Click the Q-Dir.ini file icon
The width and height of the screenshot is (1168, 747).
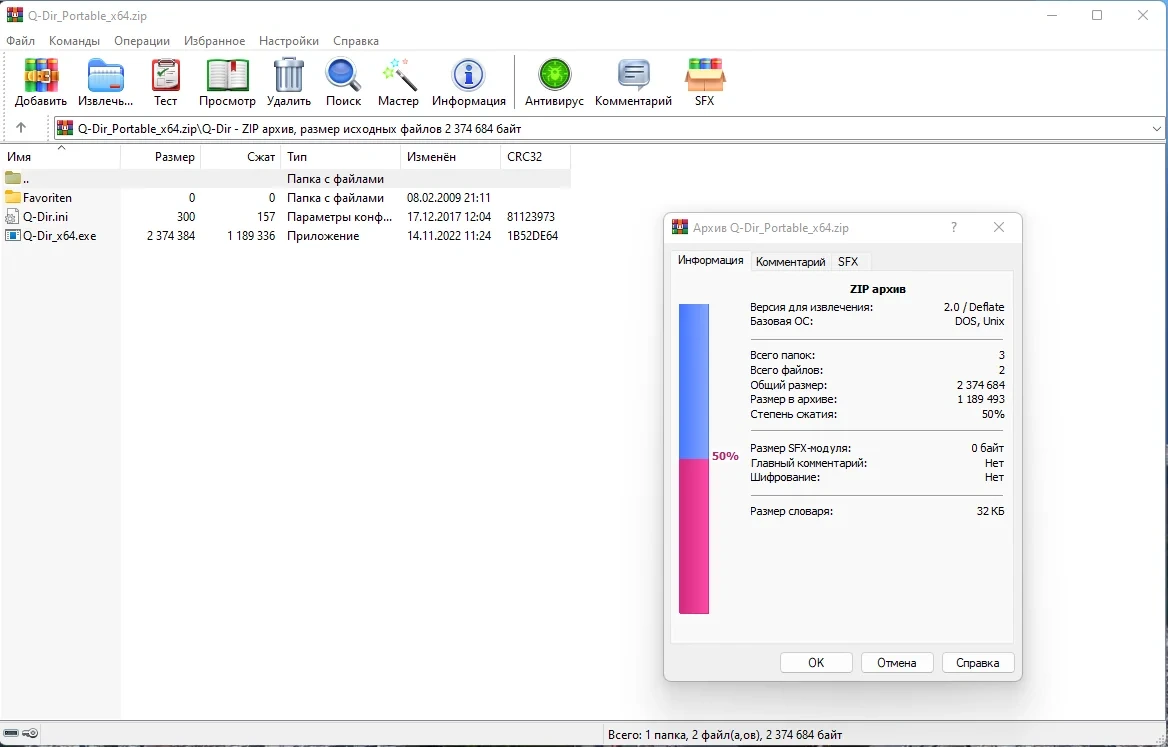pos(12,217)
